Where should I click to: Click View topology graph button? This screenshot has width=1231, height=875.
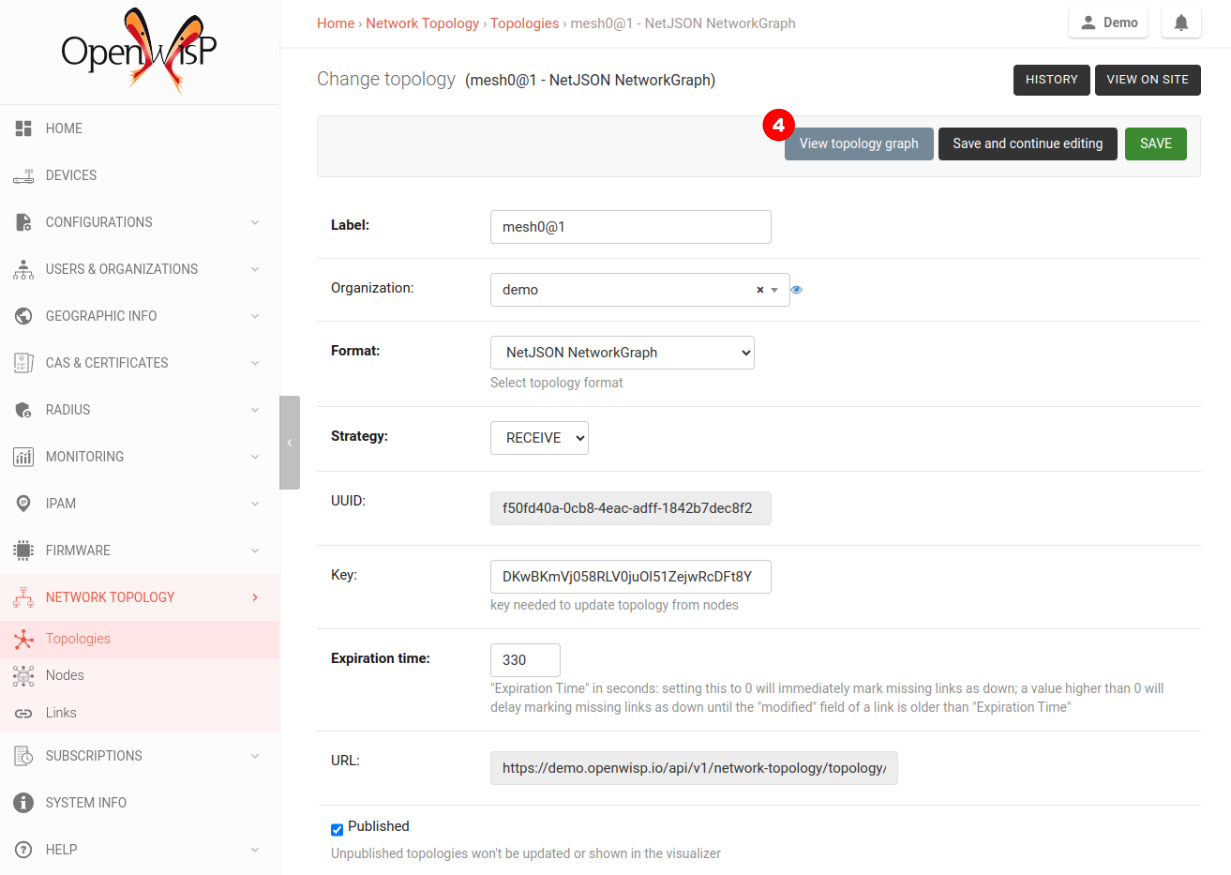858,144
